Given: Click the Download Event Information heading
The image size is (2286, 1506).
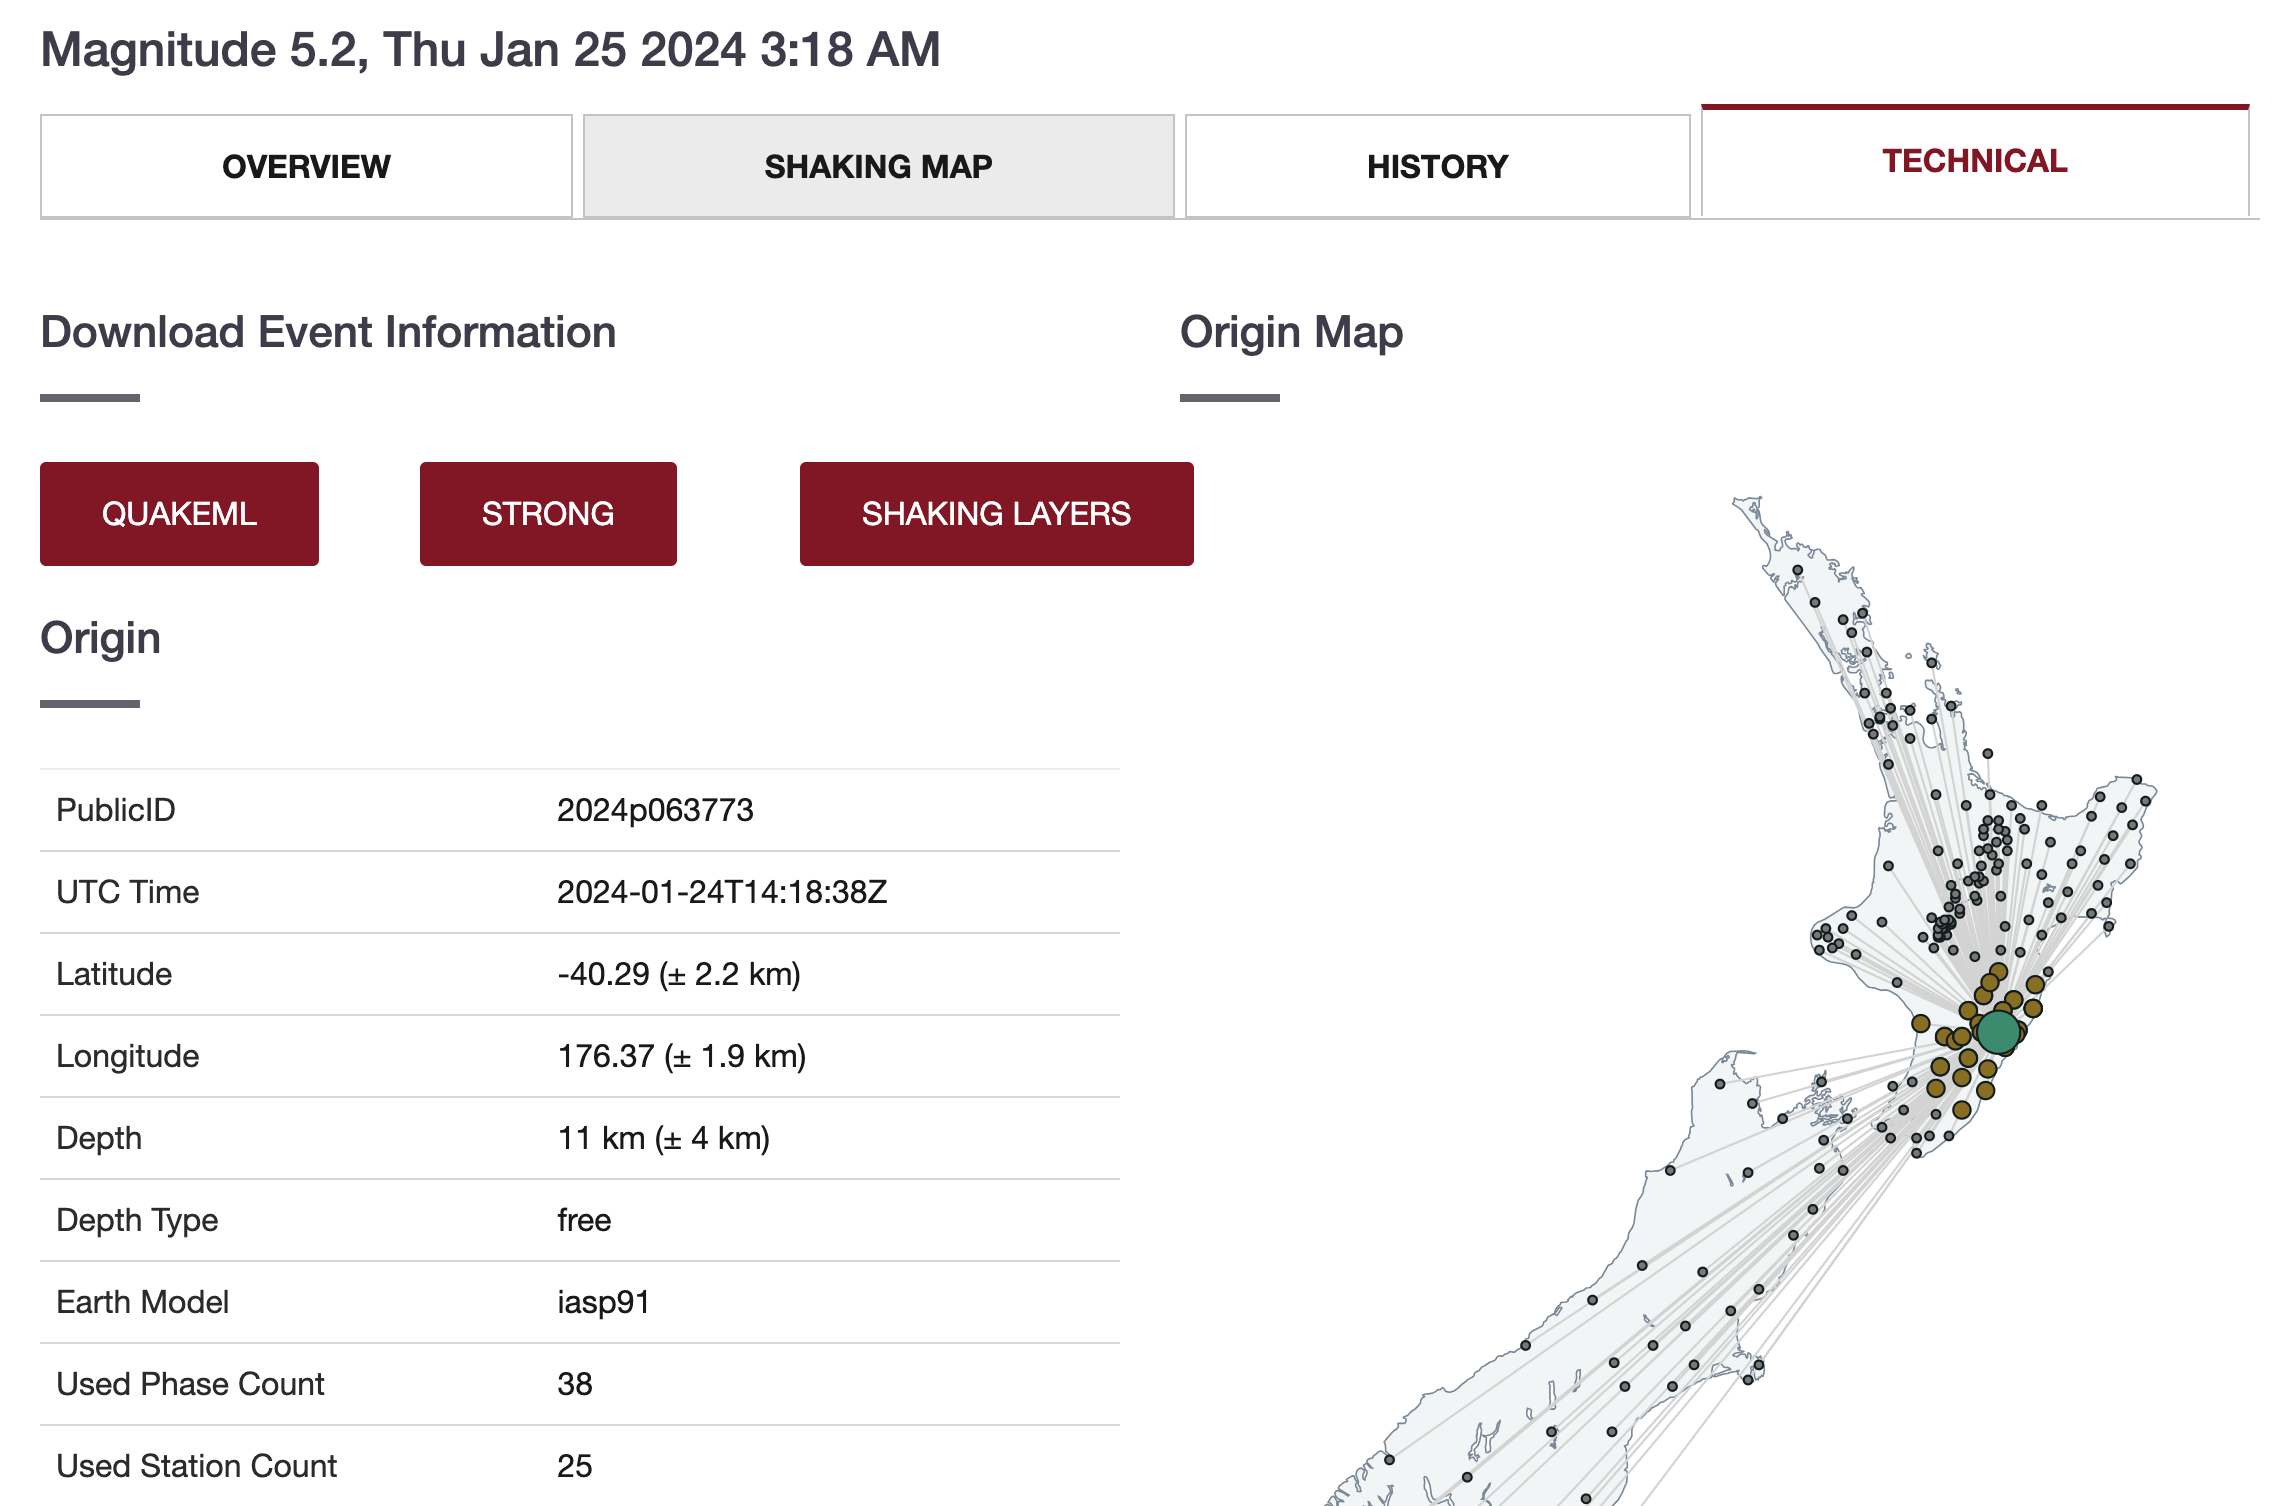Looking at the screenshot, I should click(328, 332).
